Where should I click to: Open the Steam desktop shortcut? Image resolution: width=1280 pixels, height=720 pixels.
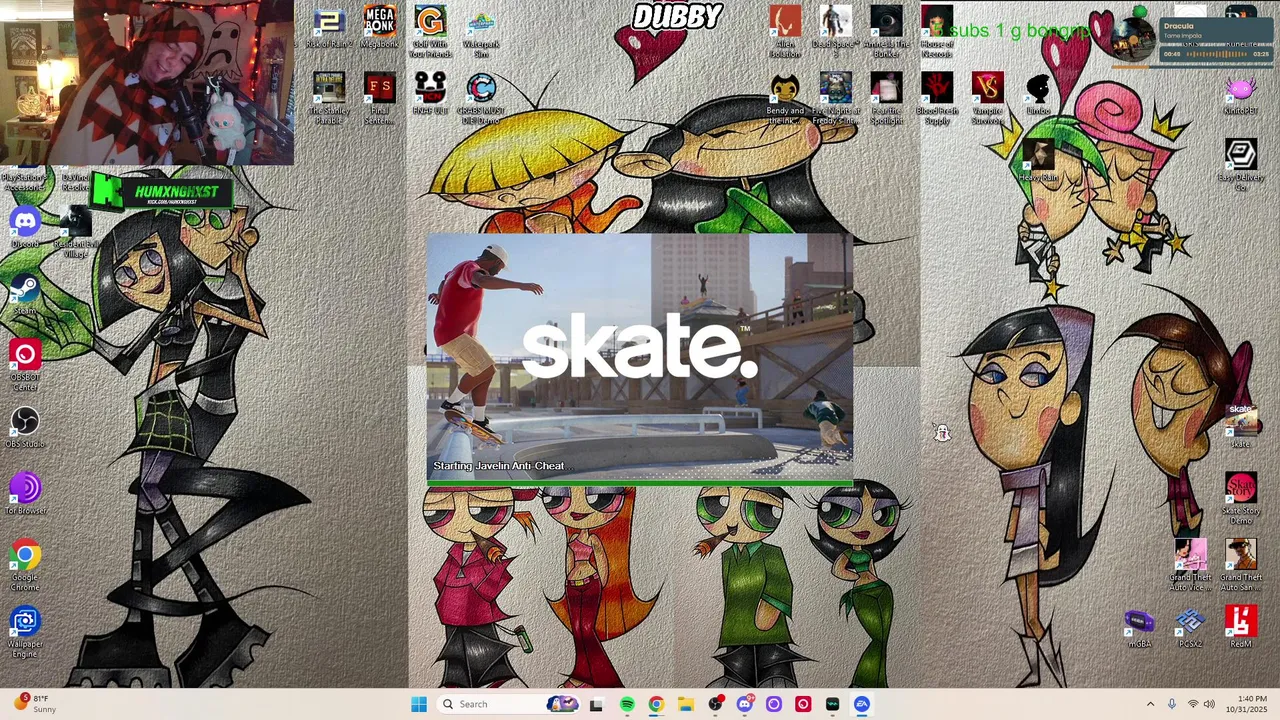point(25,295)
